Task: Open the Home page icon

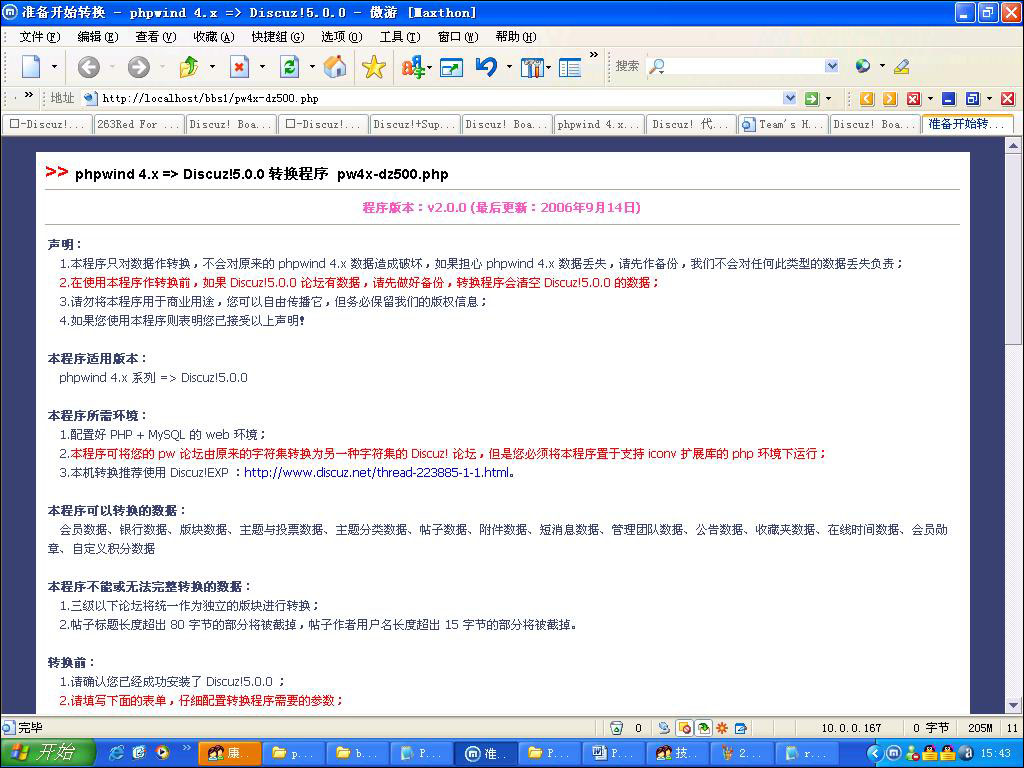Action: pos(335,67)
